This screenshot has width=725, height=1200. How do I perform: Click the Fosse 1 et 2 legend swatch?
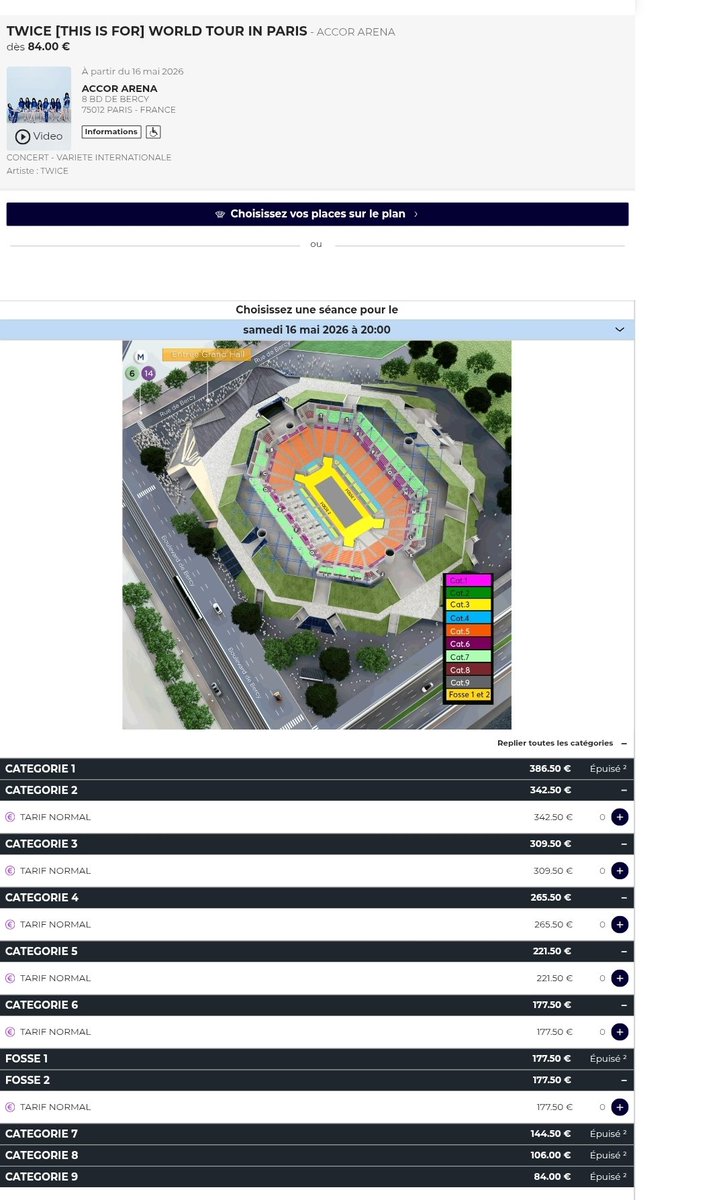(x=469, y=694)
